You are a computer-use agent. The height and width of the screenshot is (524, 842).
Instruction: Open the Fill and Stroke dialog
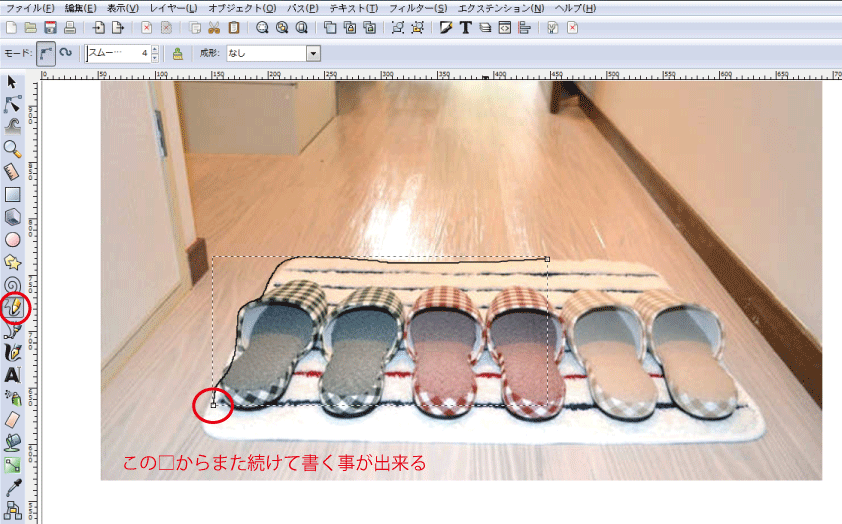coord(446,27)
